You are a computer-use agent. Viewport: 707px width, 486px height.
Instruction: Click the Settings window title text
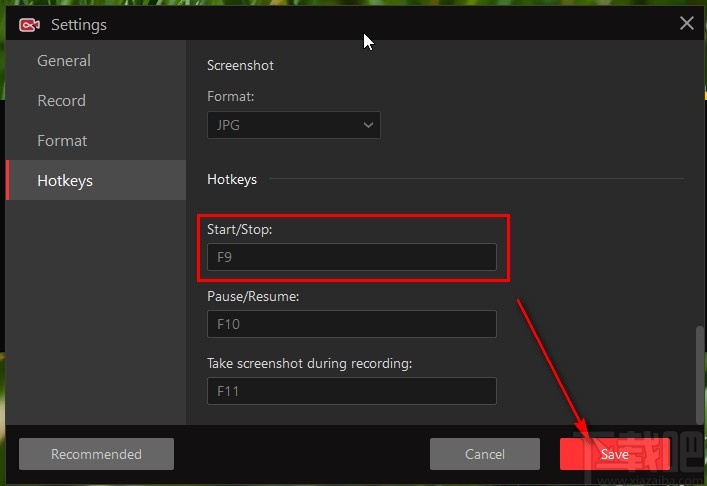pos(79,24)
